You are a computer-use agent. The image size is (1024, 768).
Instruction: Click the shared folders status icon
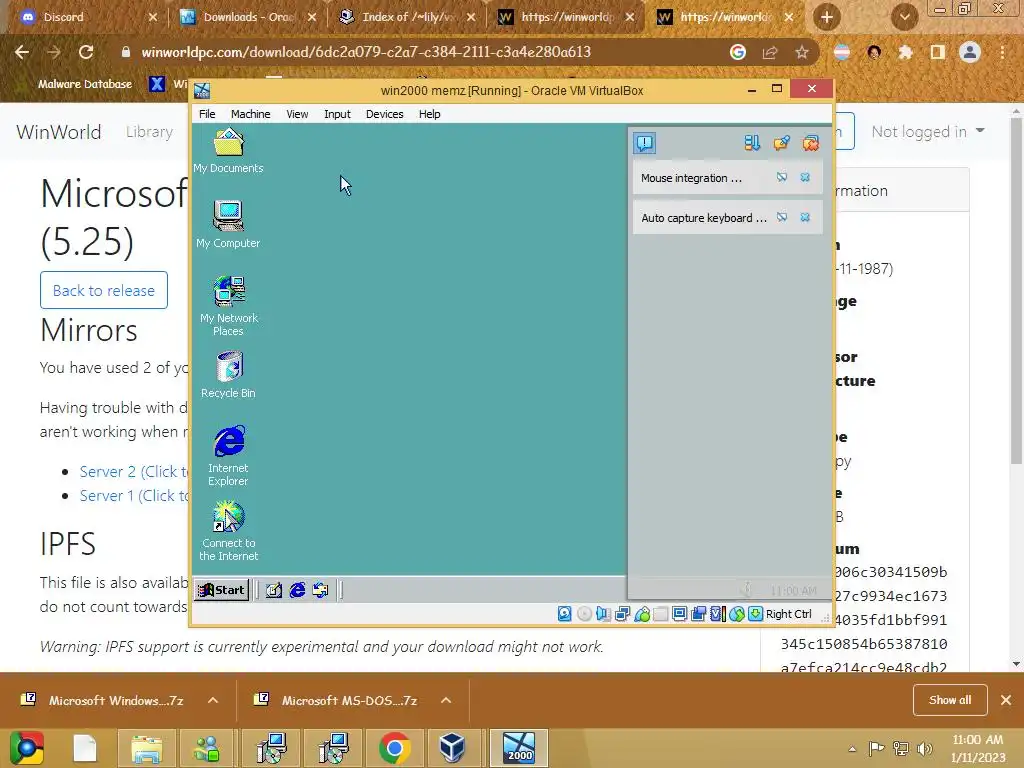[x=660, y=614]
